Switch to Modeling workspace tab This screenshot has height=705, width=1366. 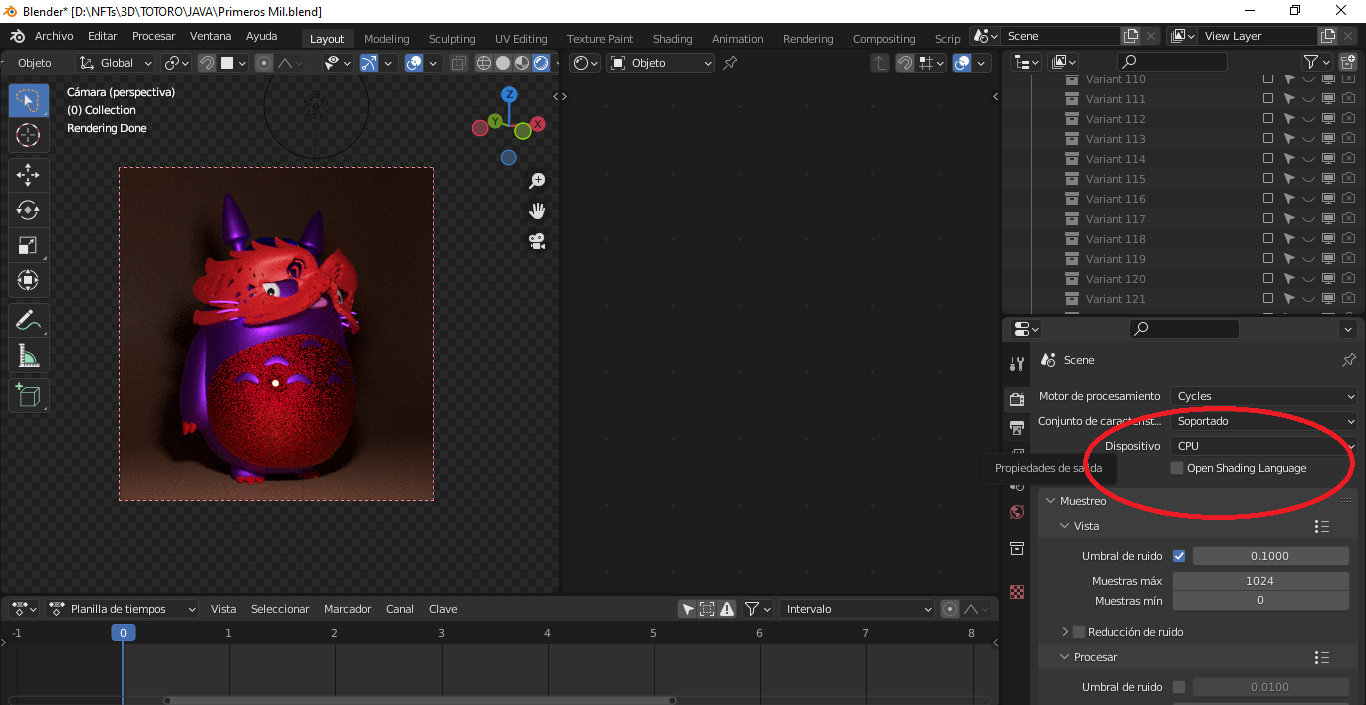point(386,39)
